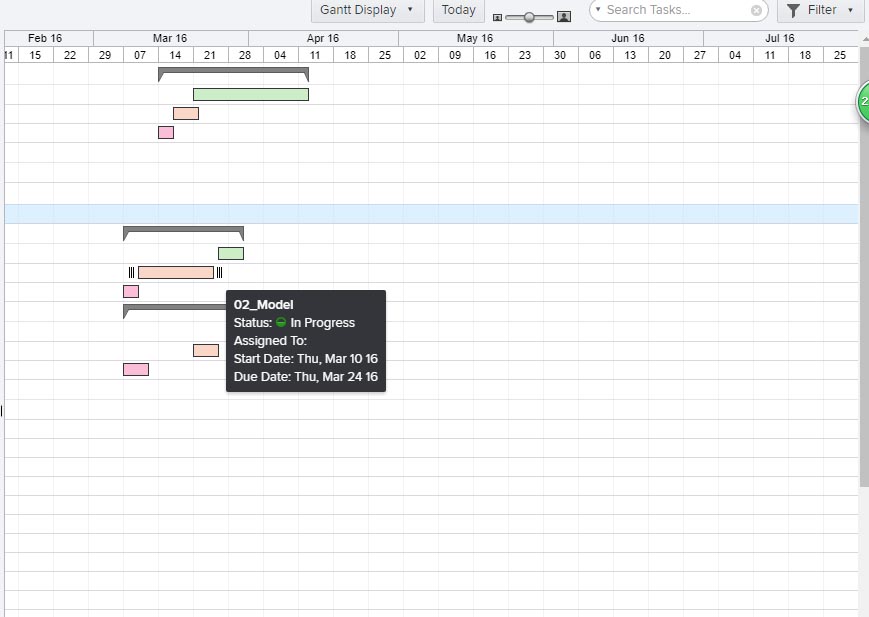The image size is (869, 617).
Task: Select the orange bar under the long green bar
Action: click(186, 114)
